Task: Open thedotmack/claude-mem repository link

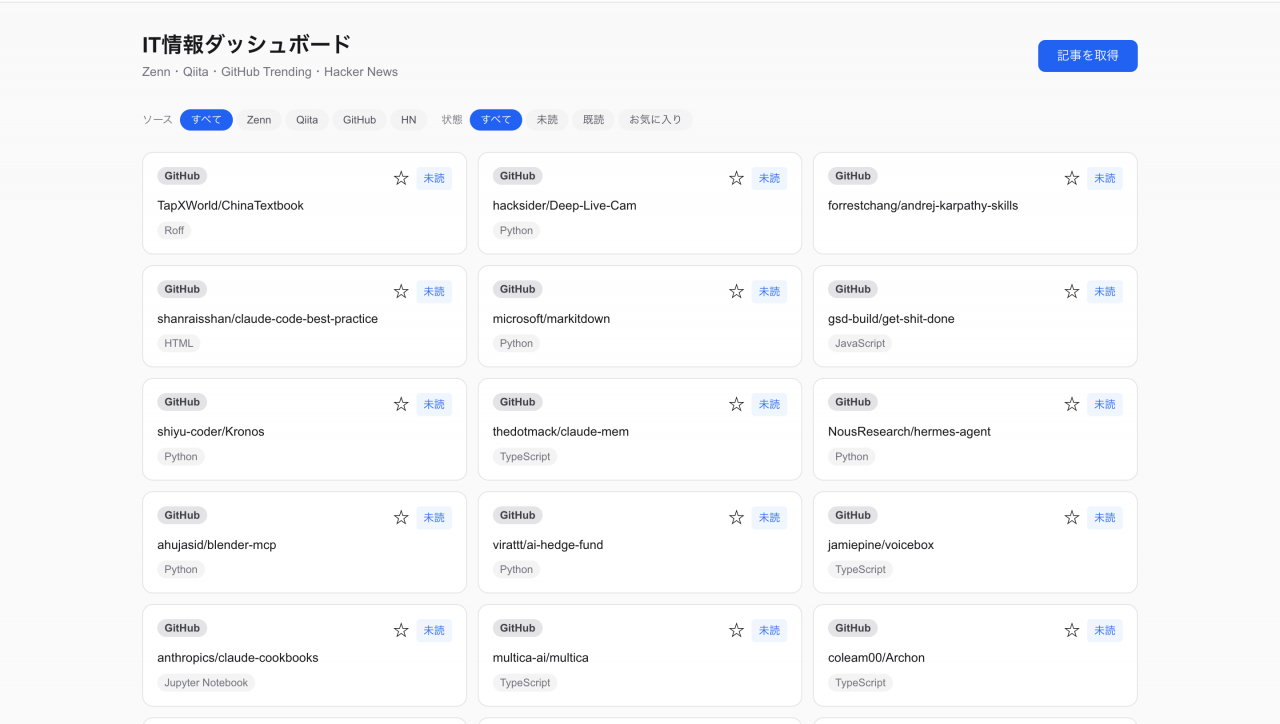Action: tap(561, 431)
